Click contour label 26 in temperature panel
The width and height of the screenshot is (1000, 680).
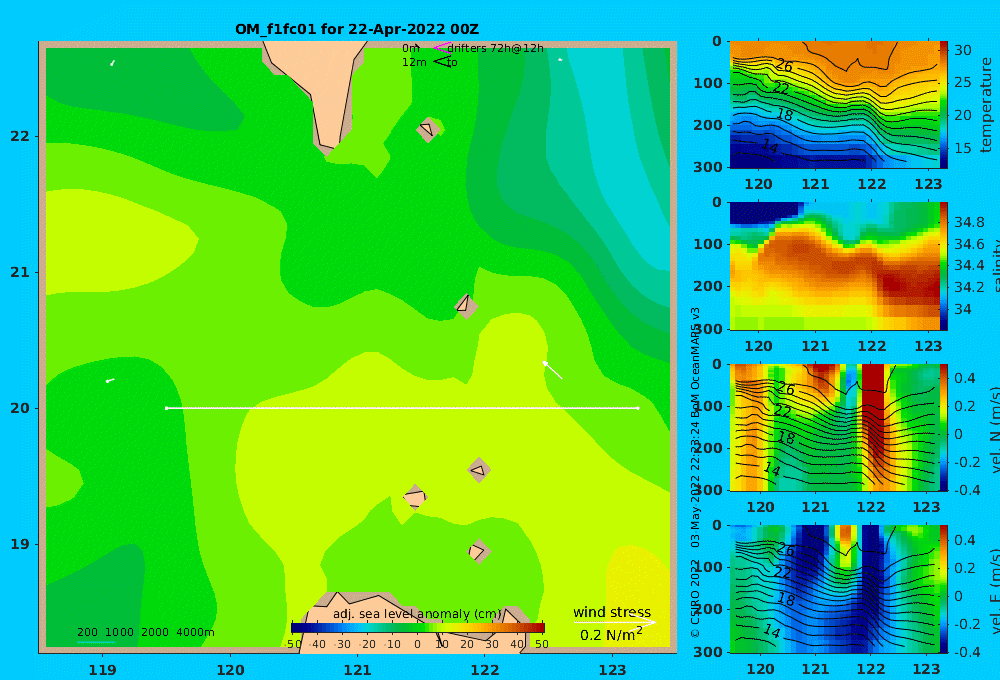tap(784, 65)
